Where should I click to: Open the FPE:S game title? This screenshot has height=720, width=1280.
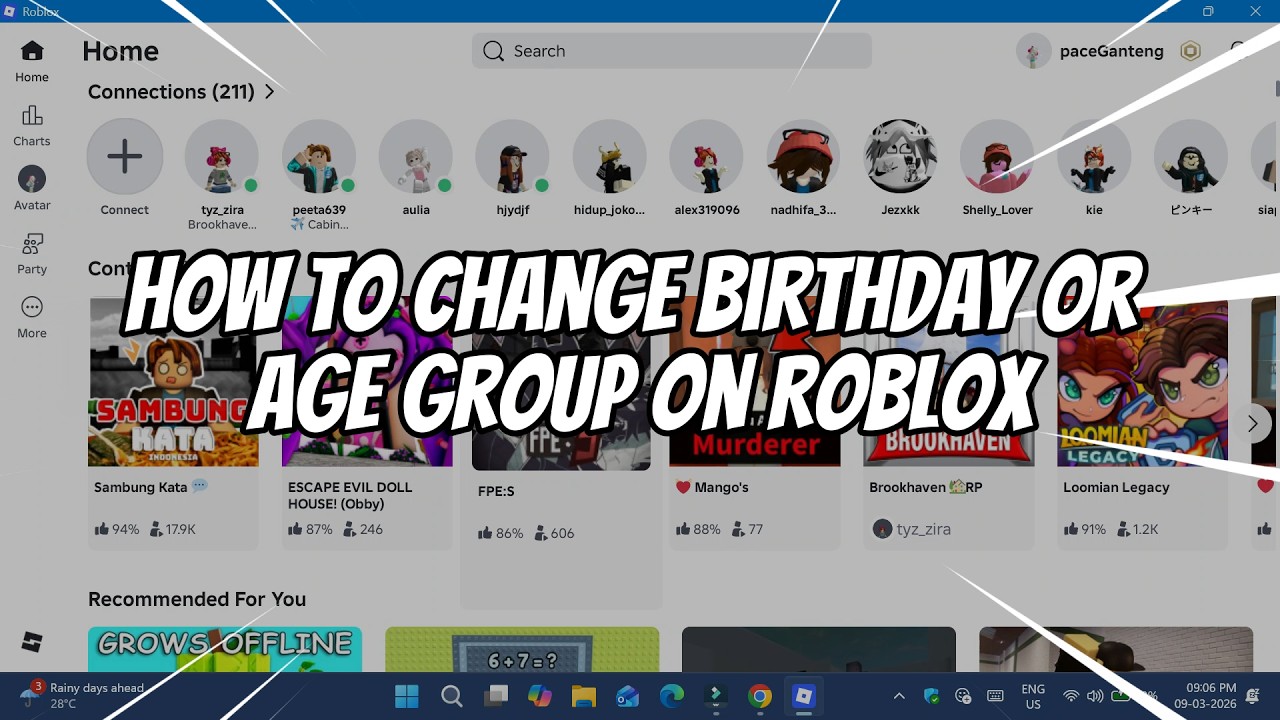[496, 492]
